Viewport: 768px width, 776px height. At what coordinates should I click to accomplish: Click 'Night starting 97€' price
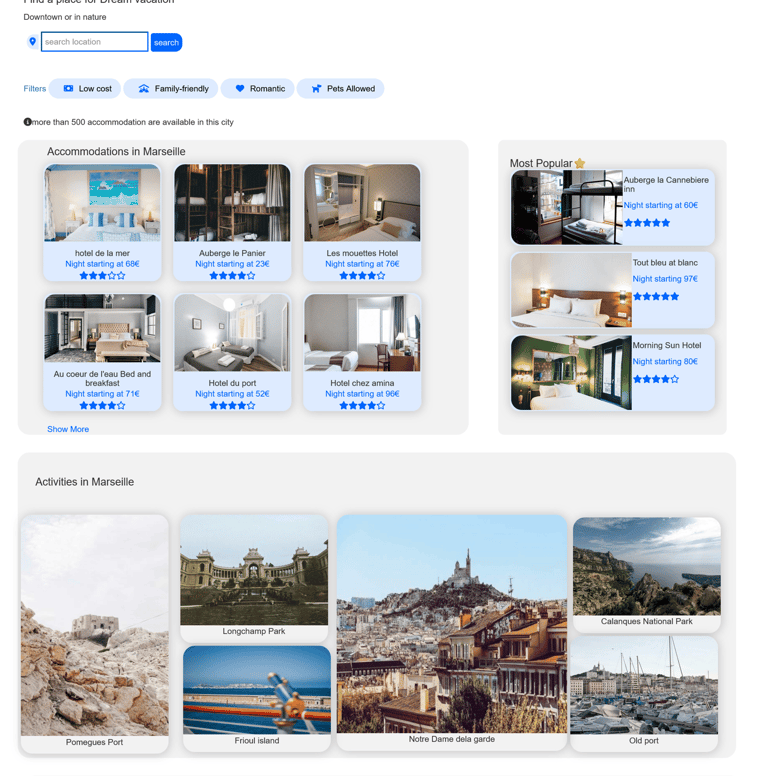click(x=665, y=279)
